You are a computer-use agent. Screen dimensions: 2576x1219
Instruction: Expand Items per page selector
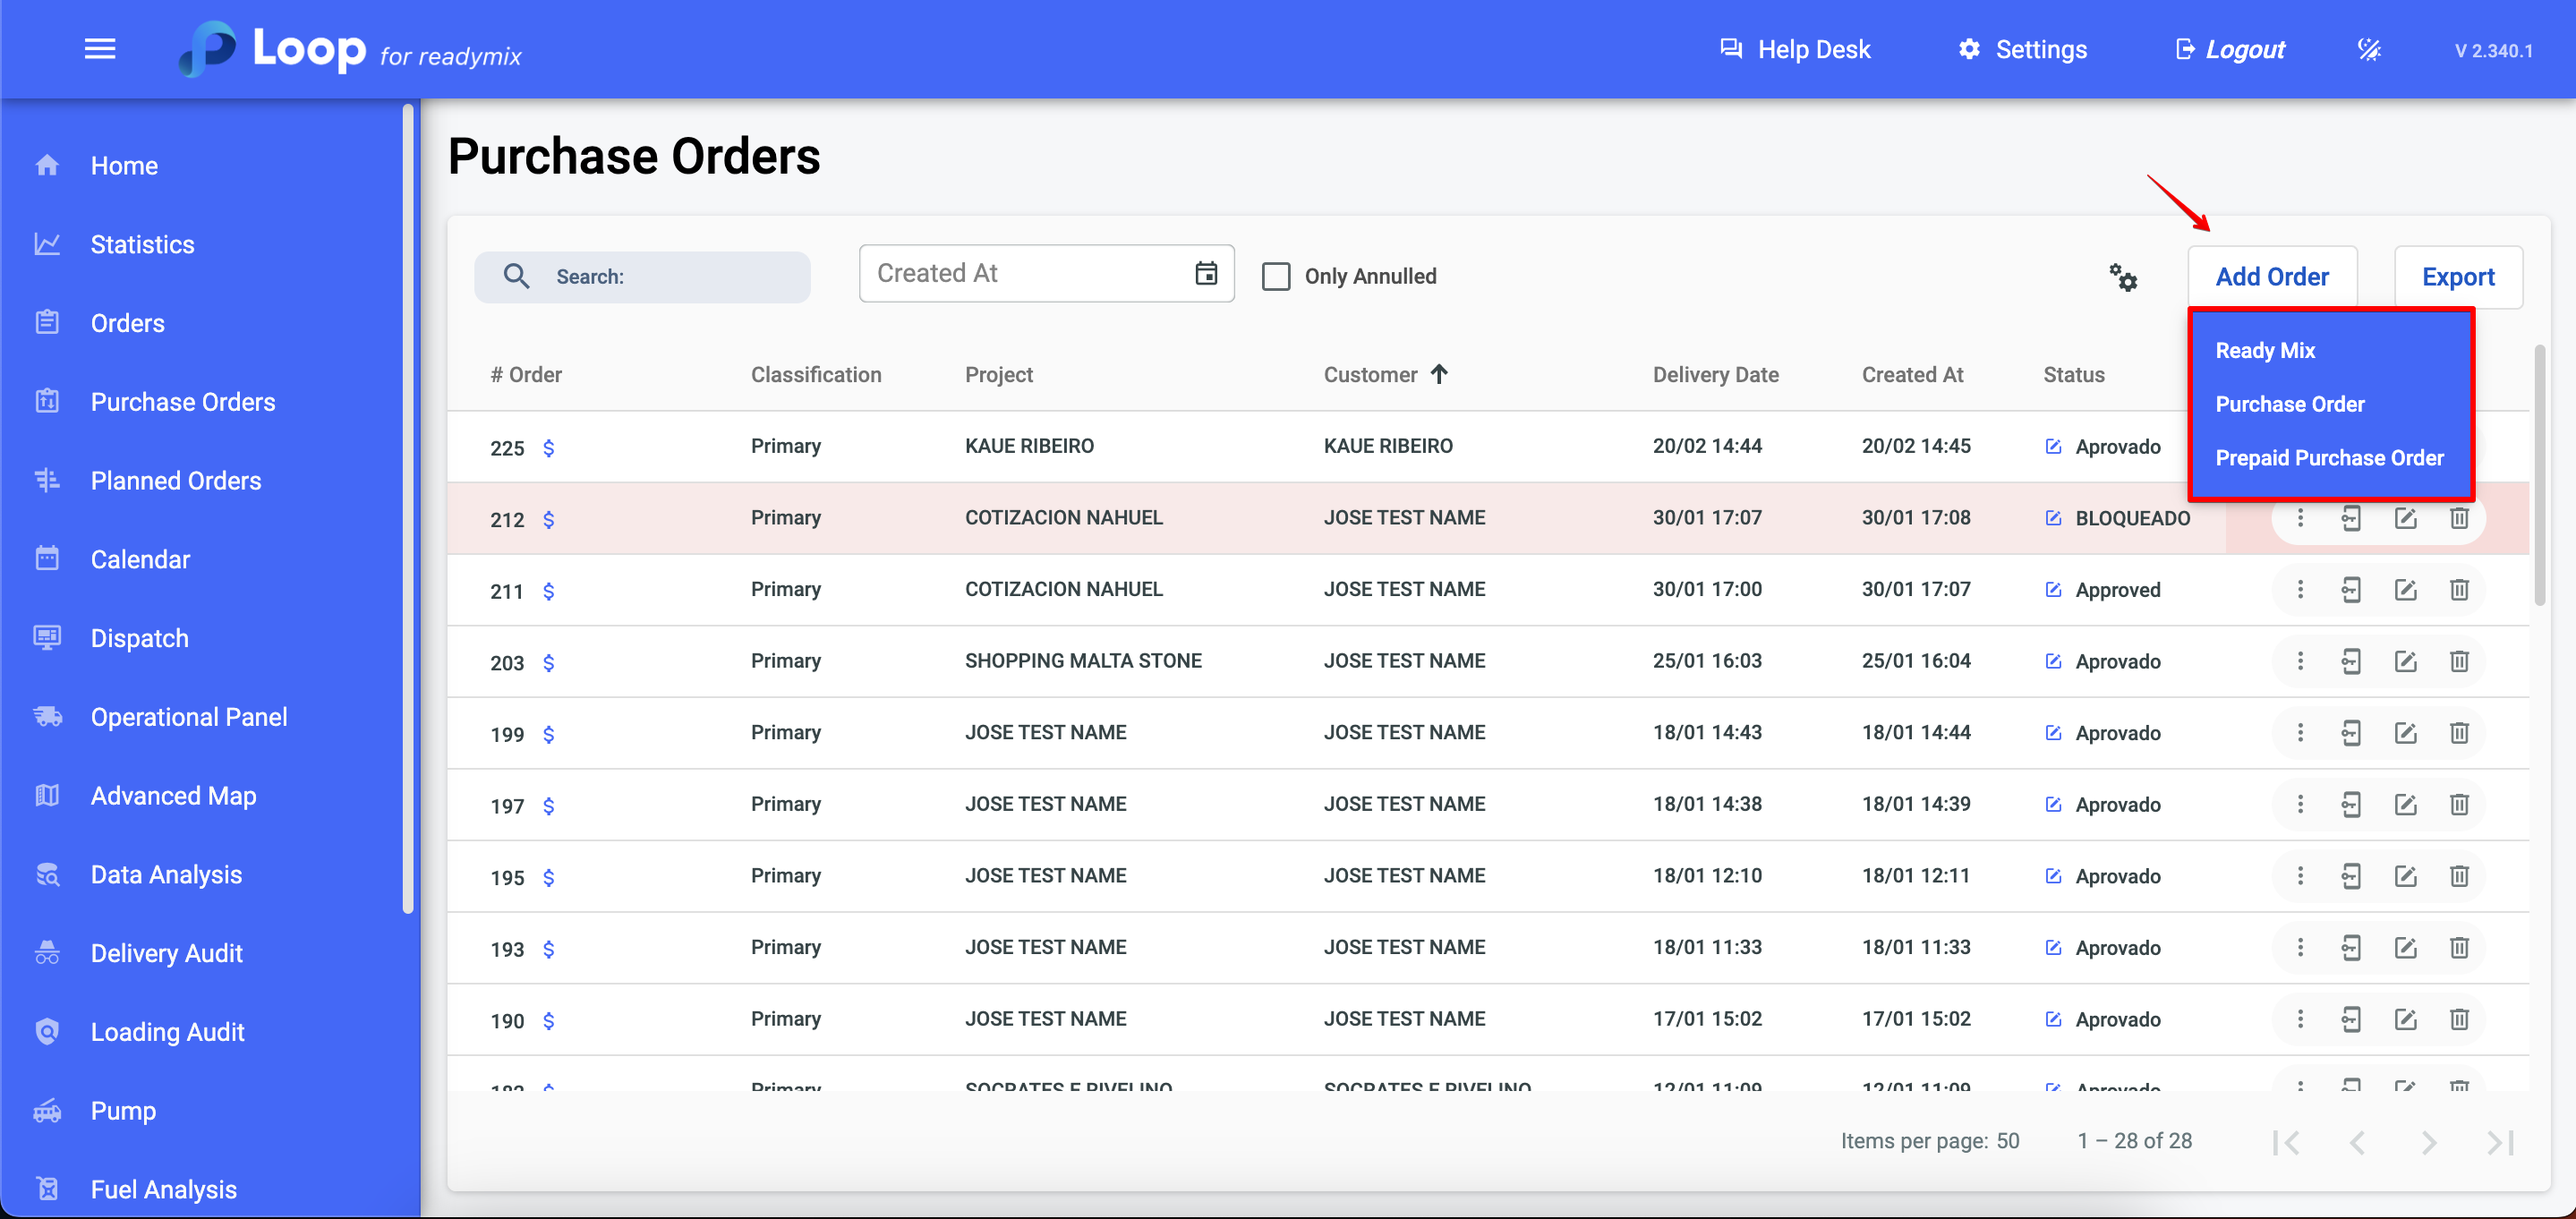point(2007,1141)
